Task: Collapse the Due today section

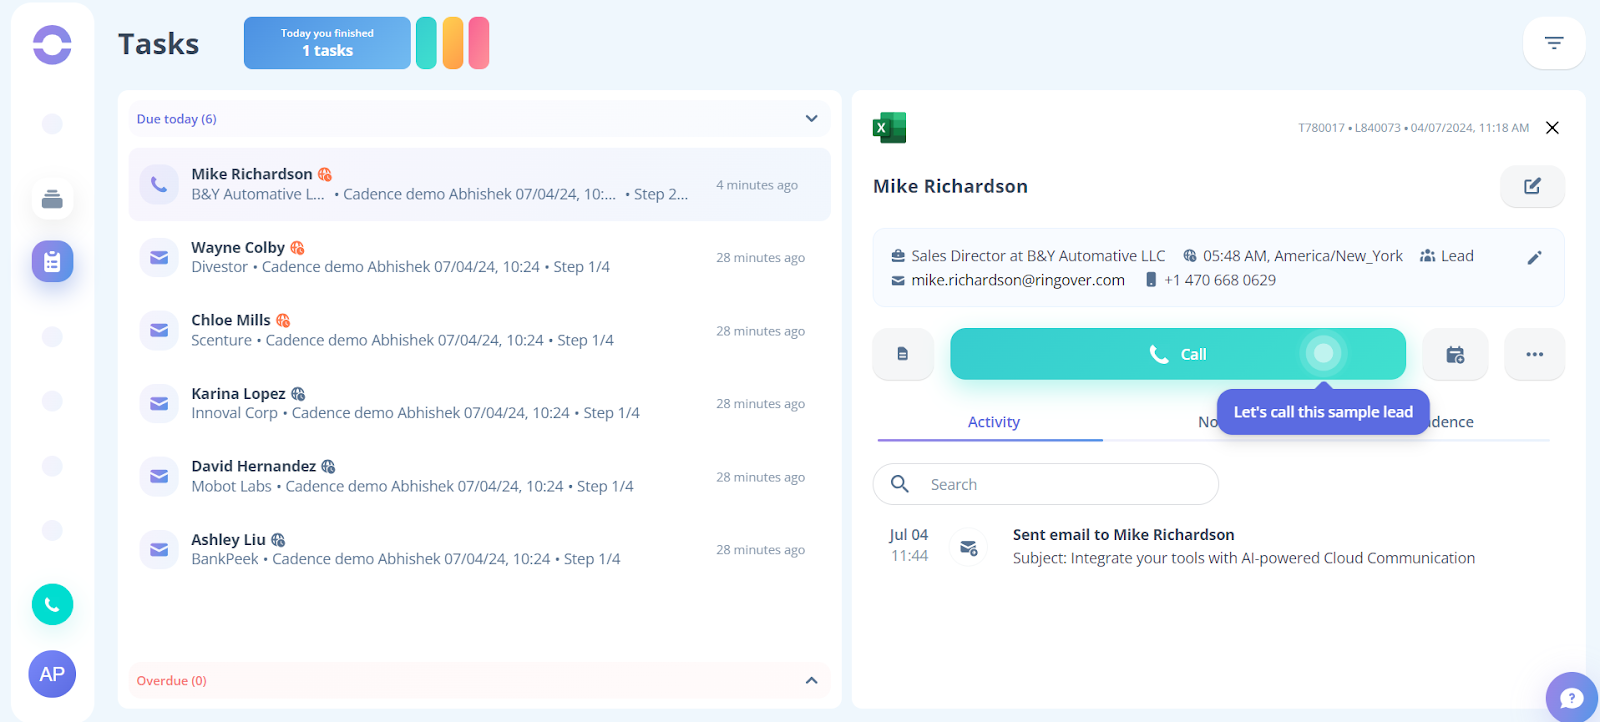Action: [x=811, y=119]
